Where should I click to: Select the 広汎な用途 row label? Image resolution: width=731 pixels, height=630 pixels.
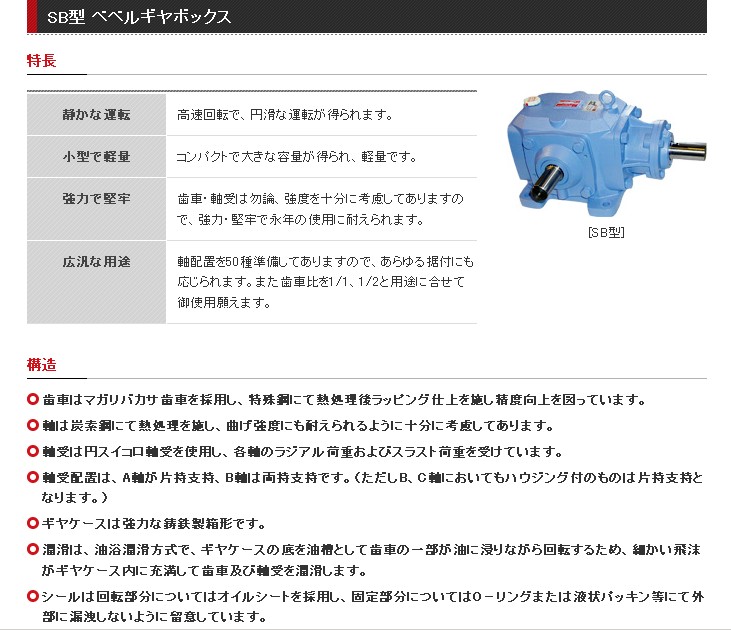(x=96, y=262)
